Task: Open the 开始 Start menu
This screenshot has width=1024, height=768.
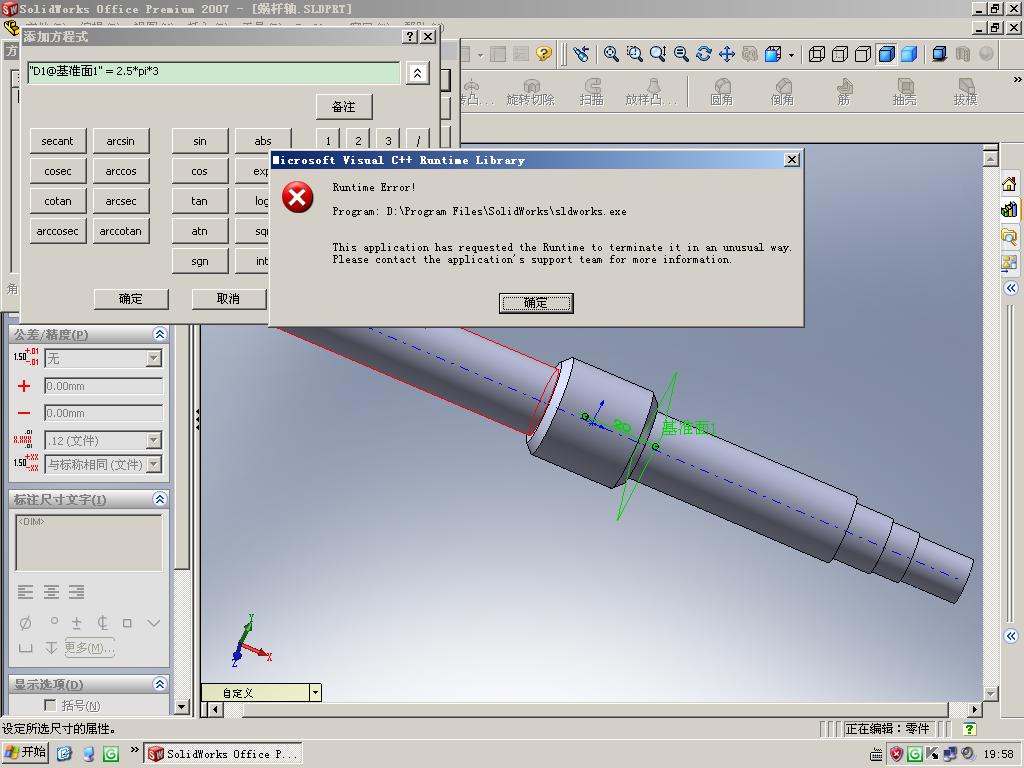Action: (26, 753)
